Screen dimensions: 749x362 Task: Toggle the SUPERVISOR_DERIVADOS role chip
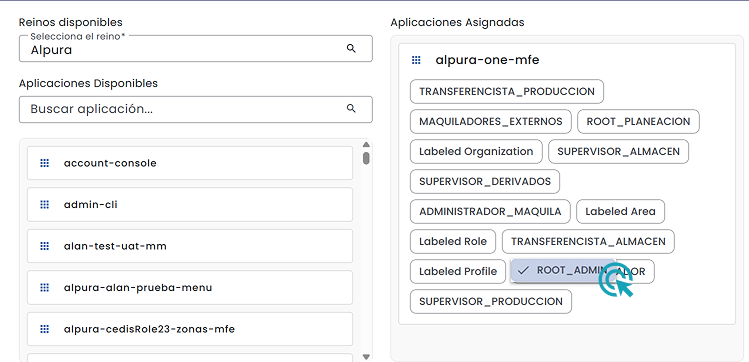coord(485,181)
